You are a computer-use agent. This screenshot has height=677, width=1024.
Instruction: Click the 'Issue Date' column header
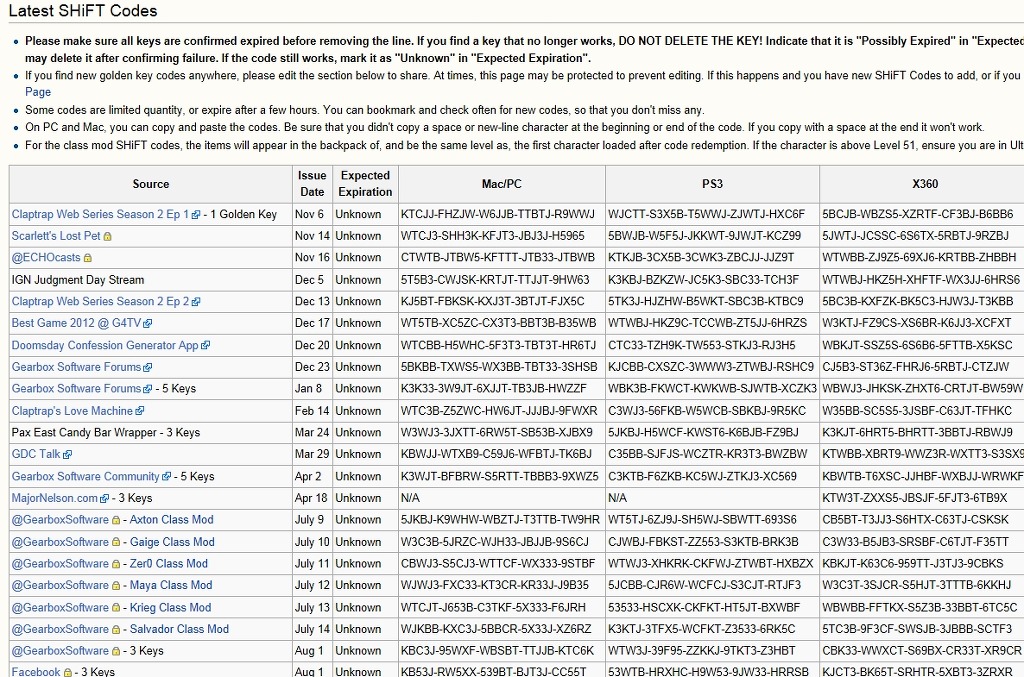[x=312, y=184]
